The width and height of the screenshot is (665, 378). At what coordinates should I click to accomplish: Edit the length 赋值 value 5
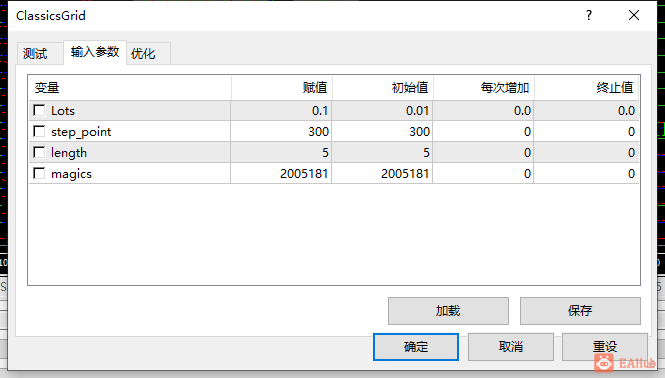coord(282,152)
